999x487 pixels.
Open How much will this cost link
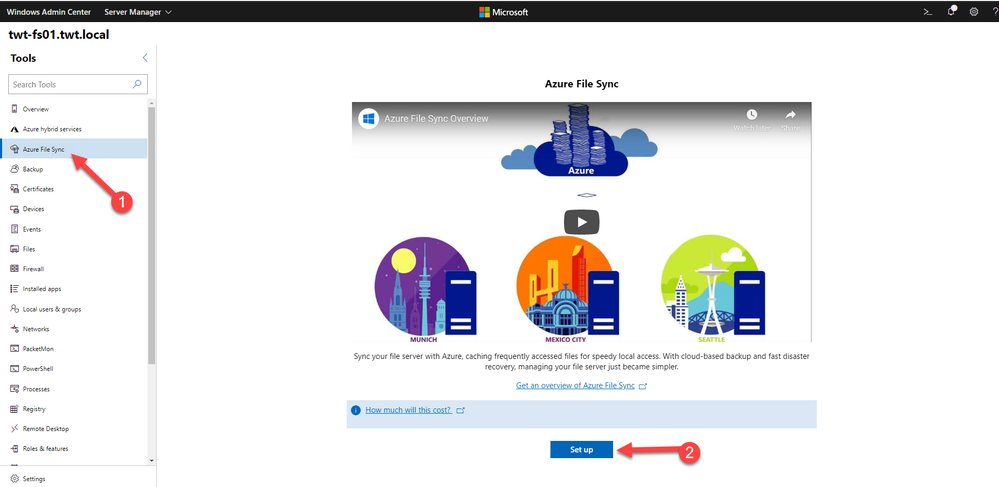click(x=408, y=410)
